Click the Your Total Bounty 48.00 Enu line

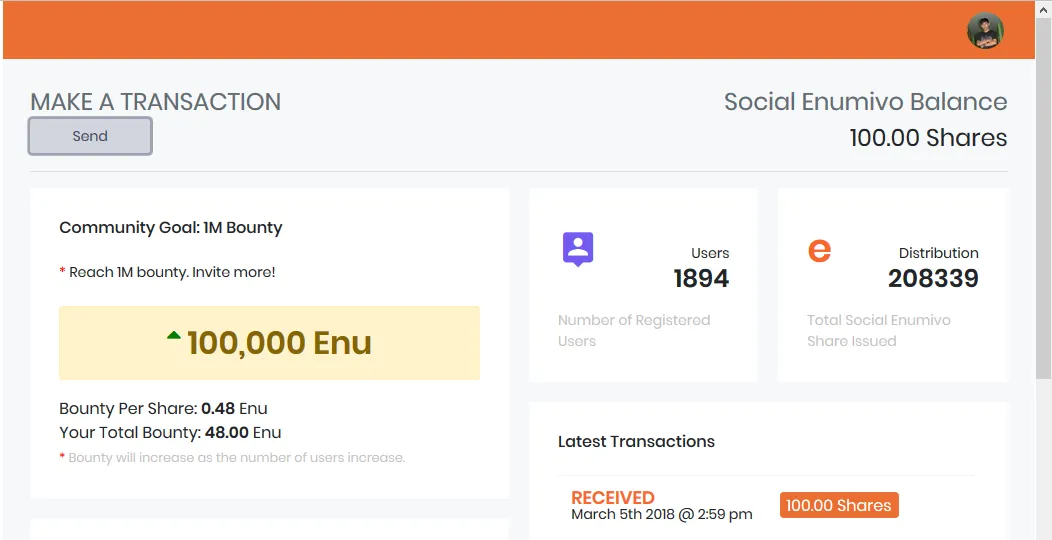170,433
